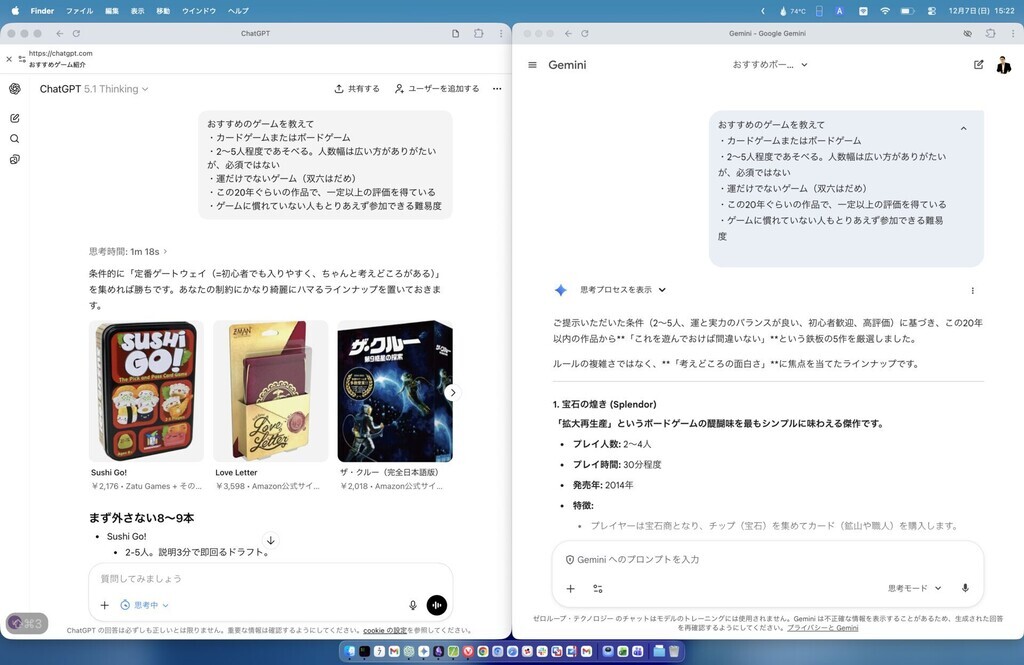This screenshot has width=1024, height=665.
Task: Focus the 質問してみましょう input field
Action: coord(270,579)
